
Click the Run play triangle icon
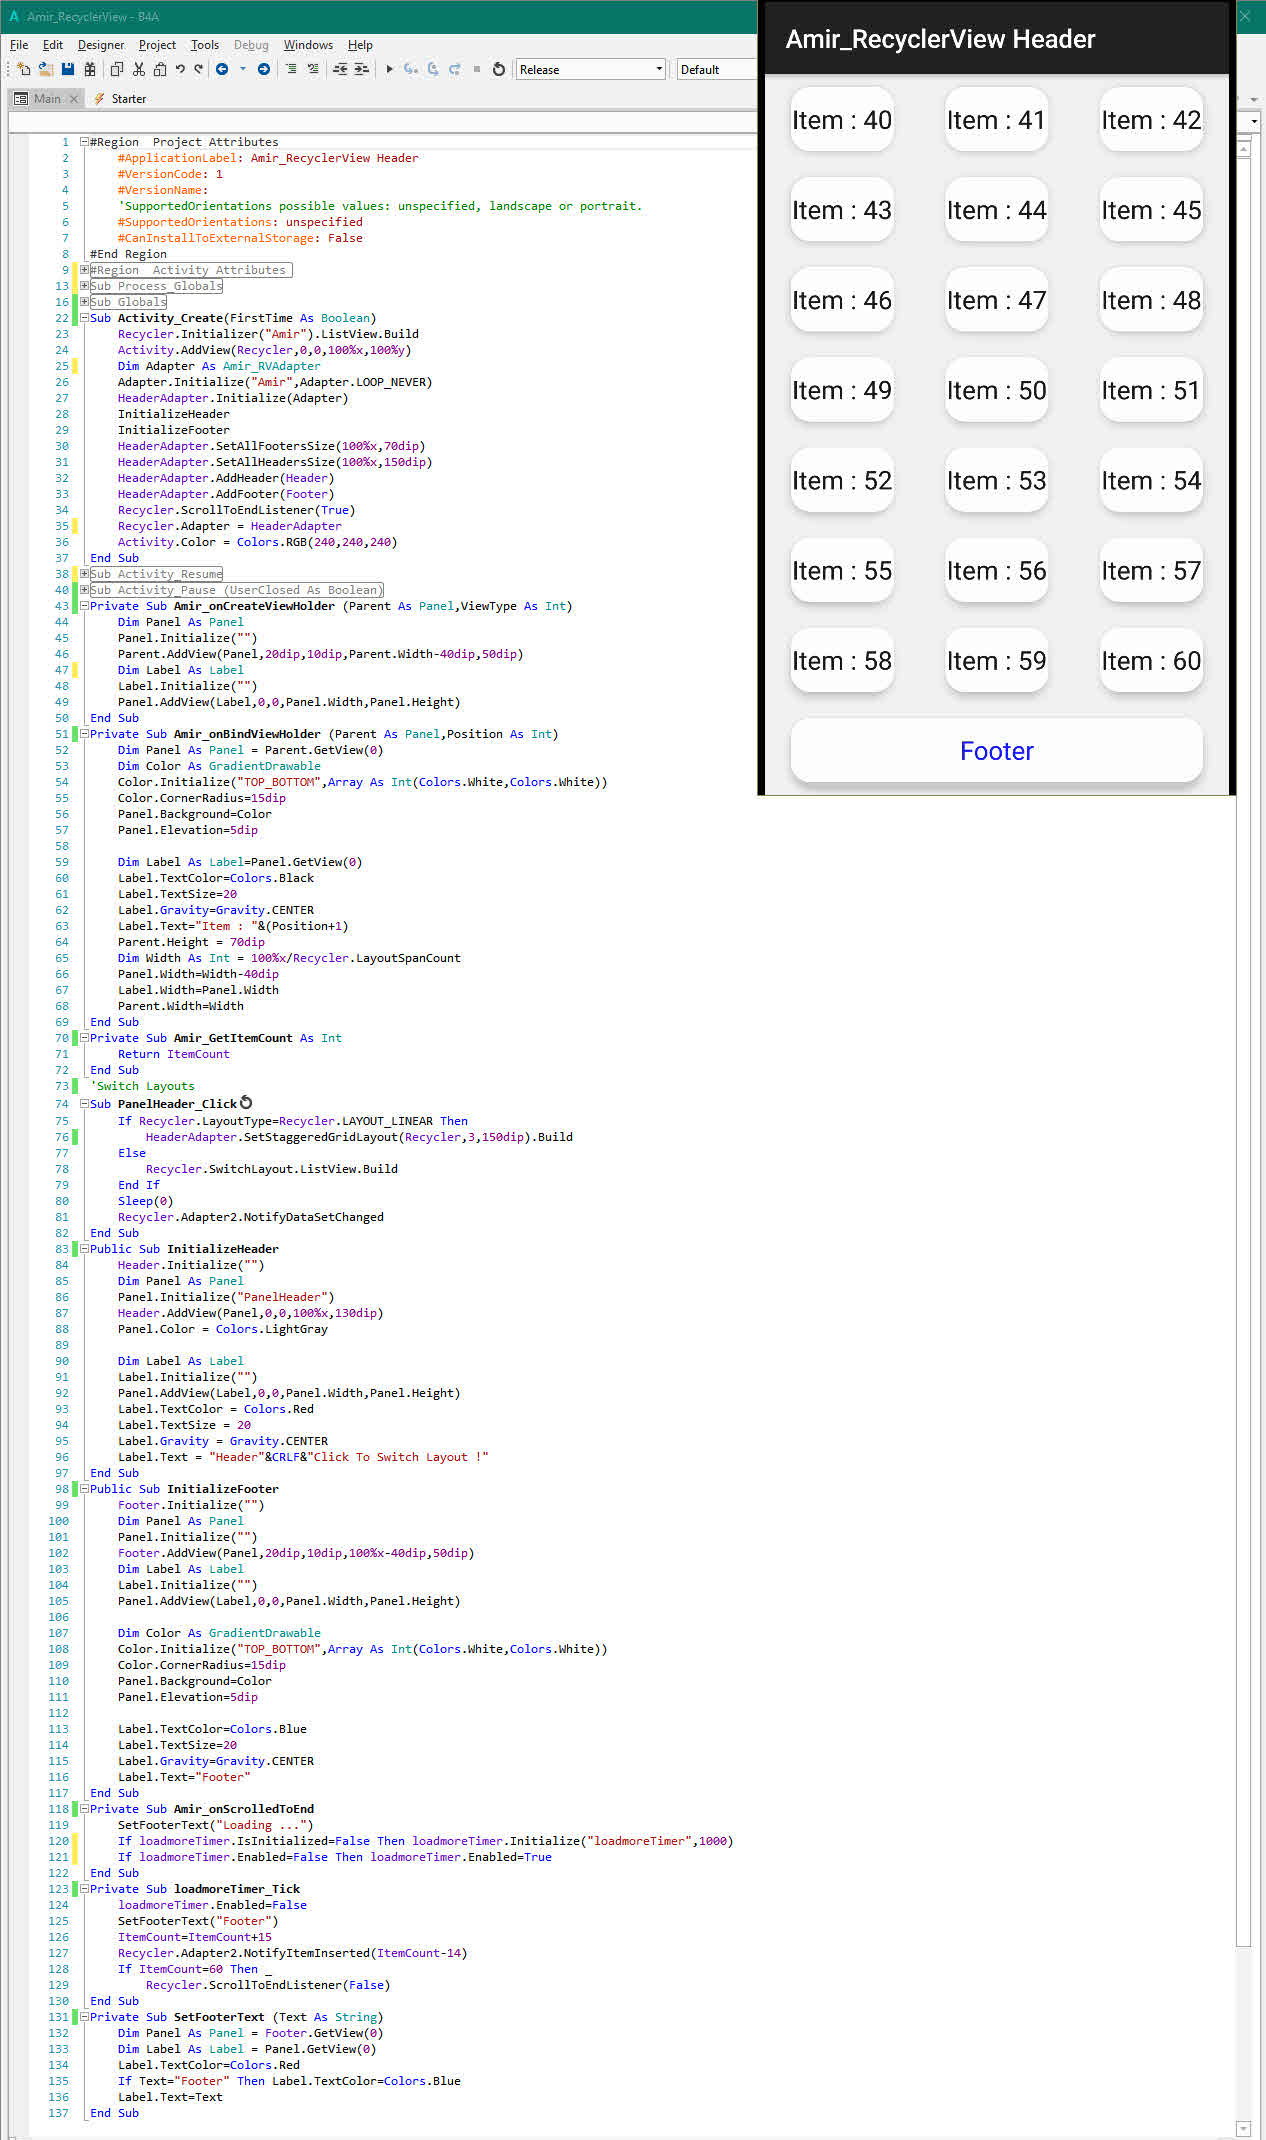coord(390,69)
